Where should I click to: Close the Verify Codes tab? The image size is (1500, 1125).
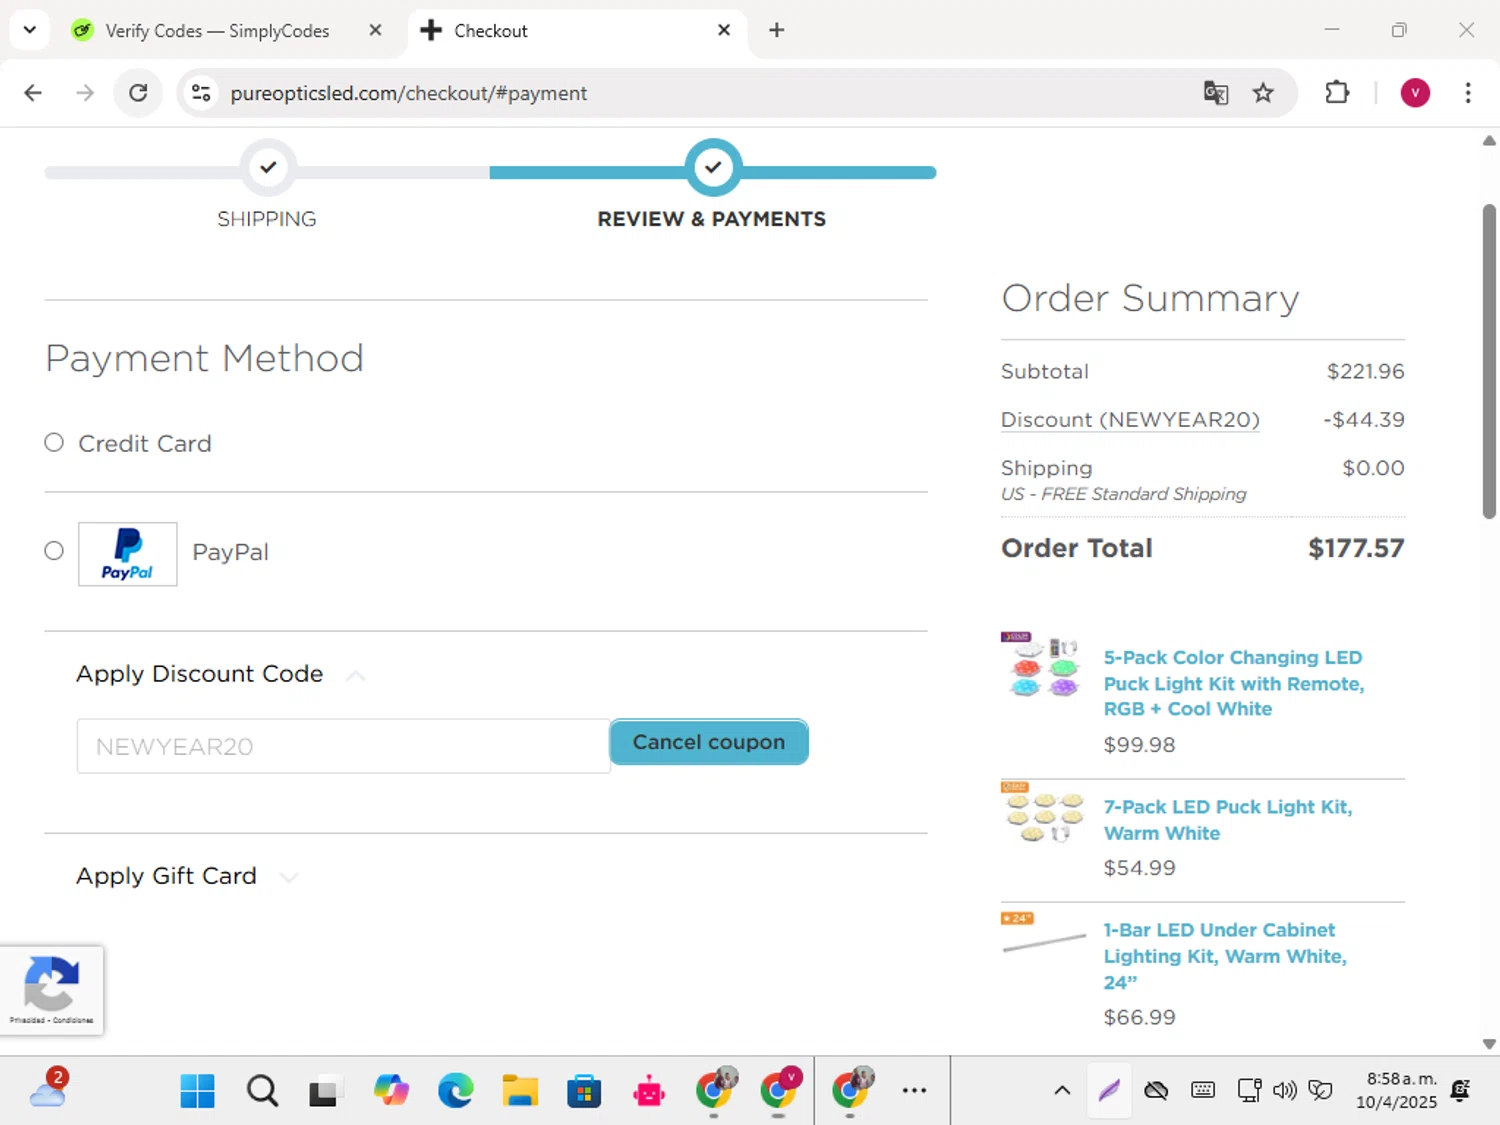375,30
